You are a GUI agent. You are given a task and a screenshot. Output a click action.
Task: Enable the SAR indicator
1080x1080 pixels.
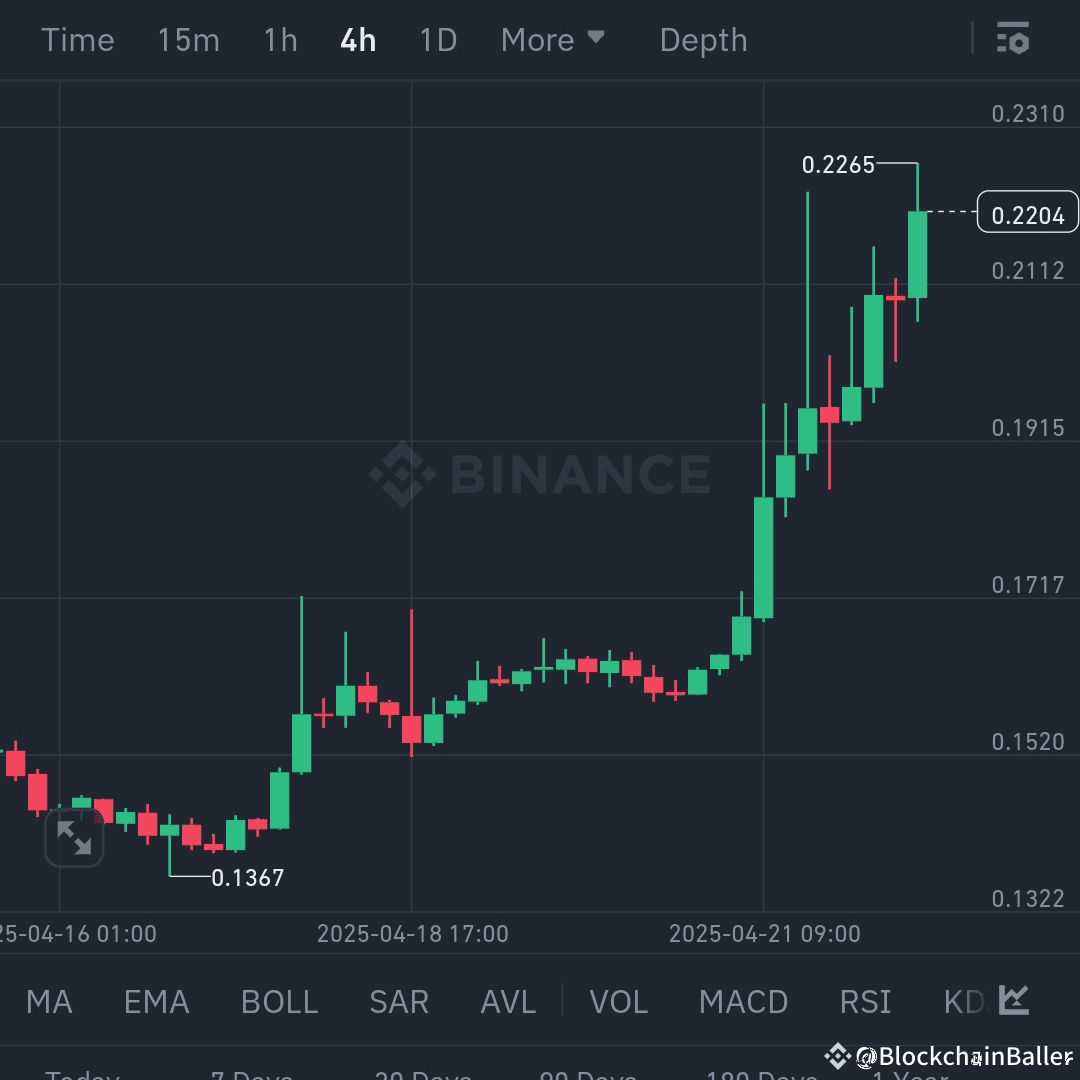[398, 1001]
